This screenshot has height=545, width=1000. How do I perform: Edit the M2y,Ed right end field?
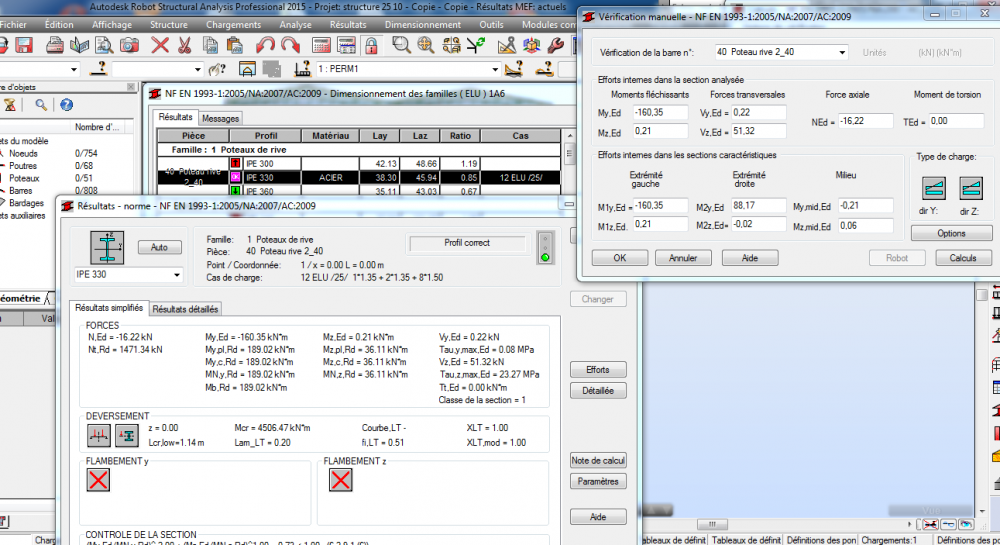pyautogui.click(x=758, y=205)
